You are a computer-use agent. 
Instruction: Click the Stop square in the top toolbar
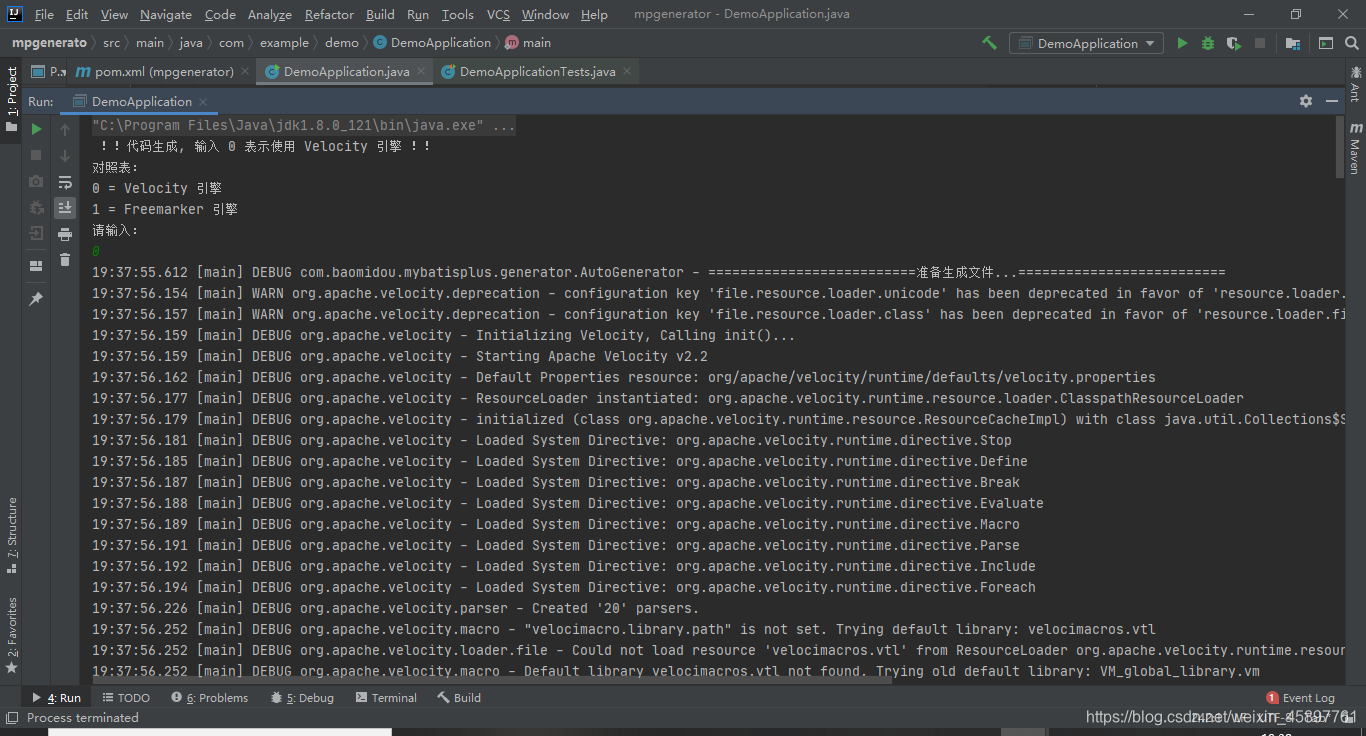point(1260,43)
